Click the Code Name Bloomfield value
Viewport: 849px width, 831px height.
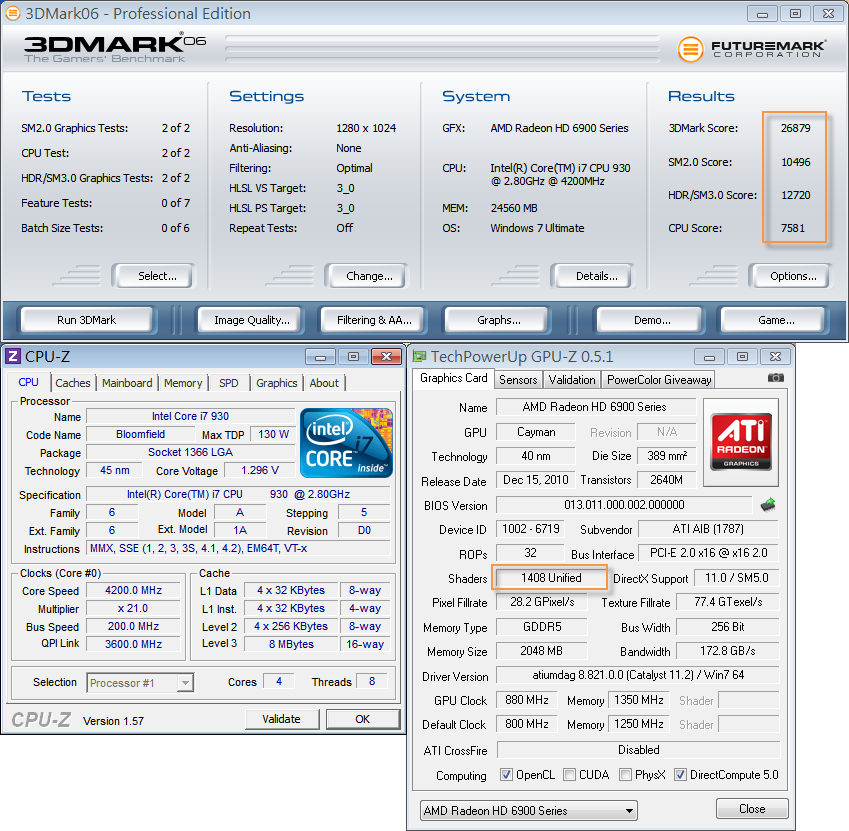click(140, 434)
